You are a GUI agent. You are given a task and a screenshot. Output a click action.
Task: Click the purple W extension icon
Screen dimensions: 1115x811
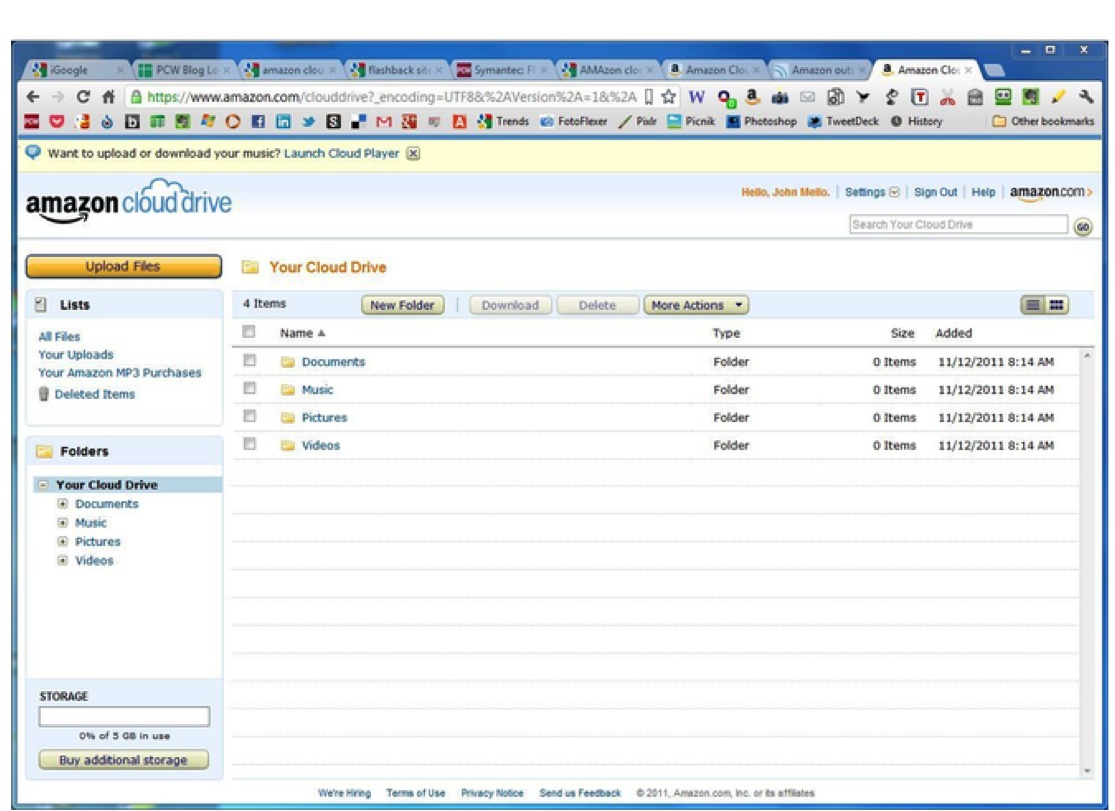point(697,97)
